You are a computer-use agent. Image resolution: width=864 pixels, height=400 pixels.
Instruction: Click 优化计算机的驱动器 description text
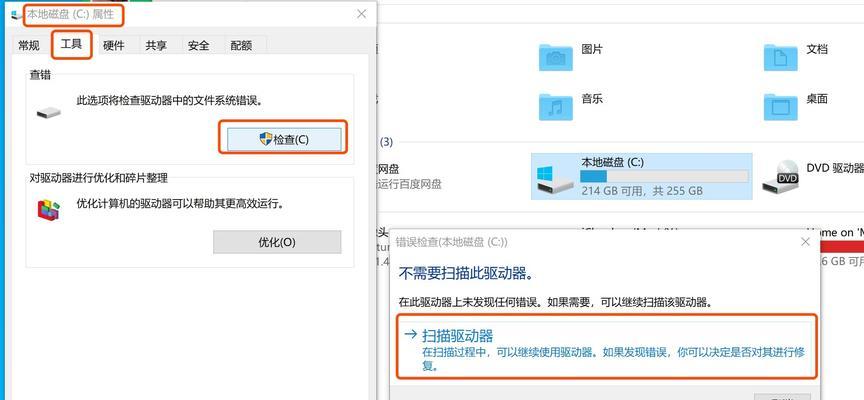point(182,203)
